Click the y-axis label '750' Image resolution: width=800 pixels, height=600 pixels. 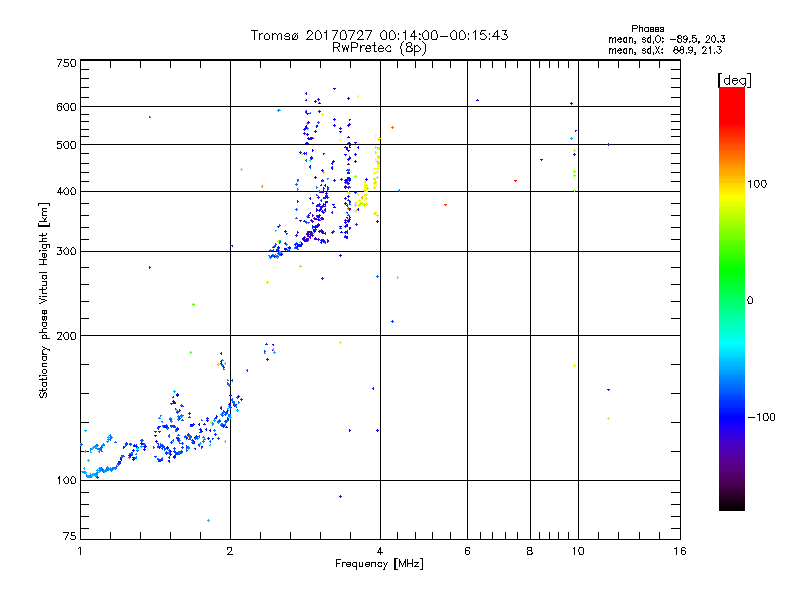pyautogui.click(x=67, y=63)
